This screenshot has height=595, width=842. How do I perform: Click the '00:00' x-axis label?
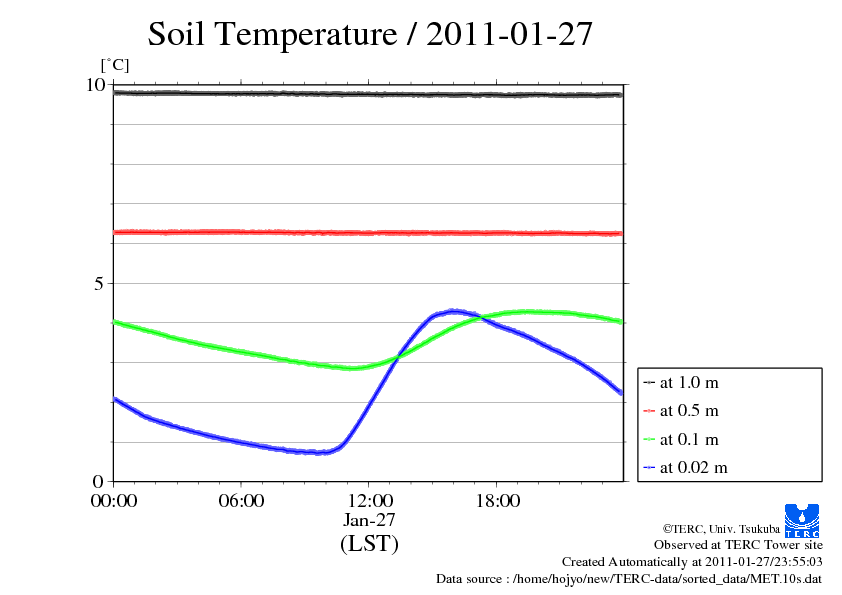114,501
